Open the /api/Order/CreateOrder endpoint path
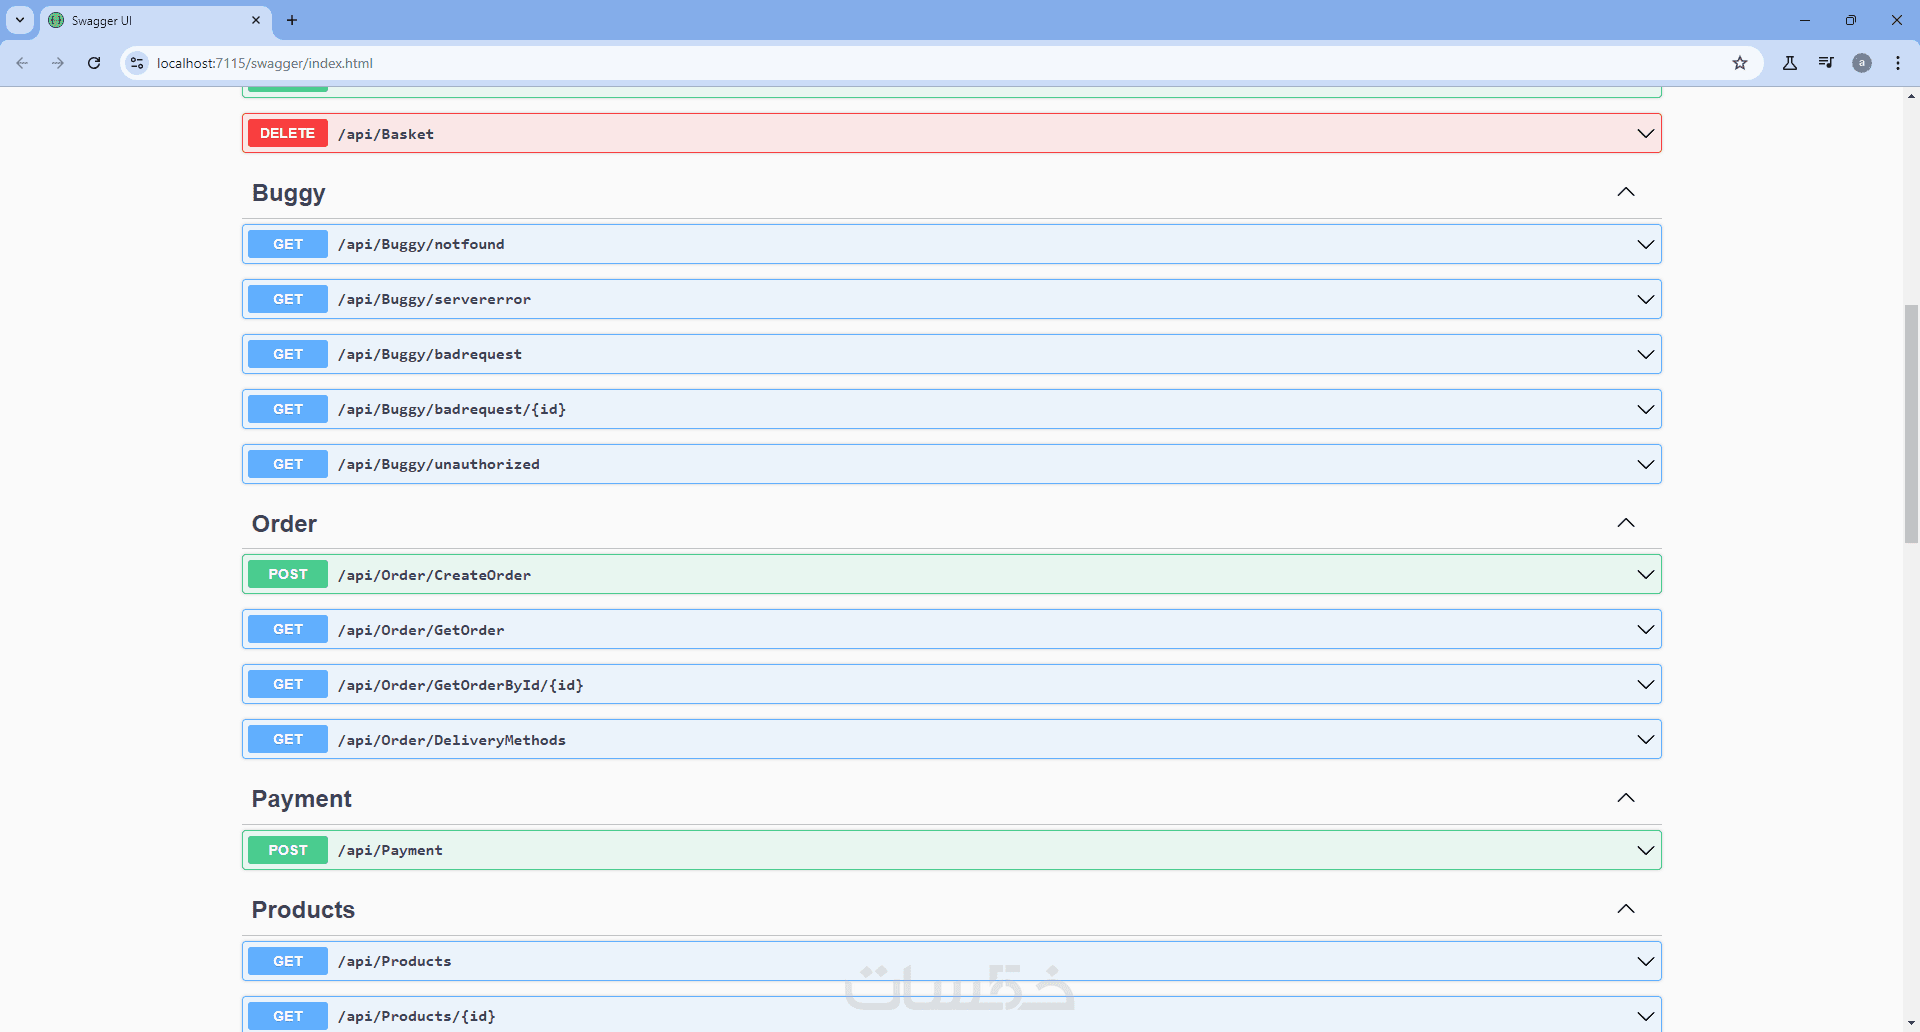1920x1032 pixels. (x=434, y=575)
